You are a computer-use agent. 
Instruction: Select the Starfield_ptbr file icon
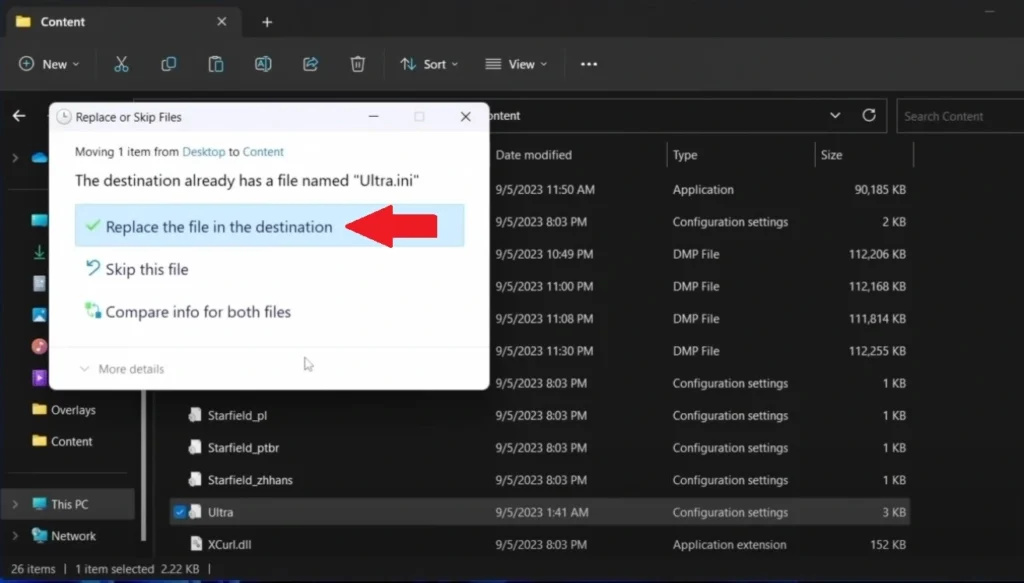[x=195, y=447]
